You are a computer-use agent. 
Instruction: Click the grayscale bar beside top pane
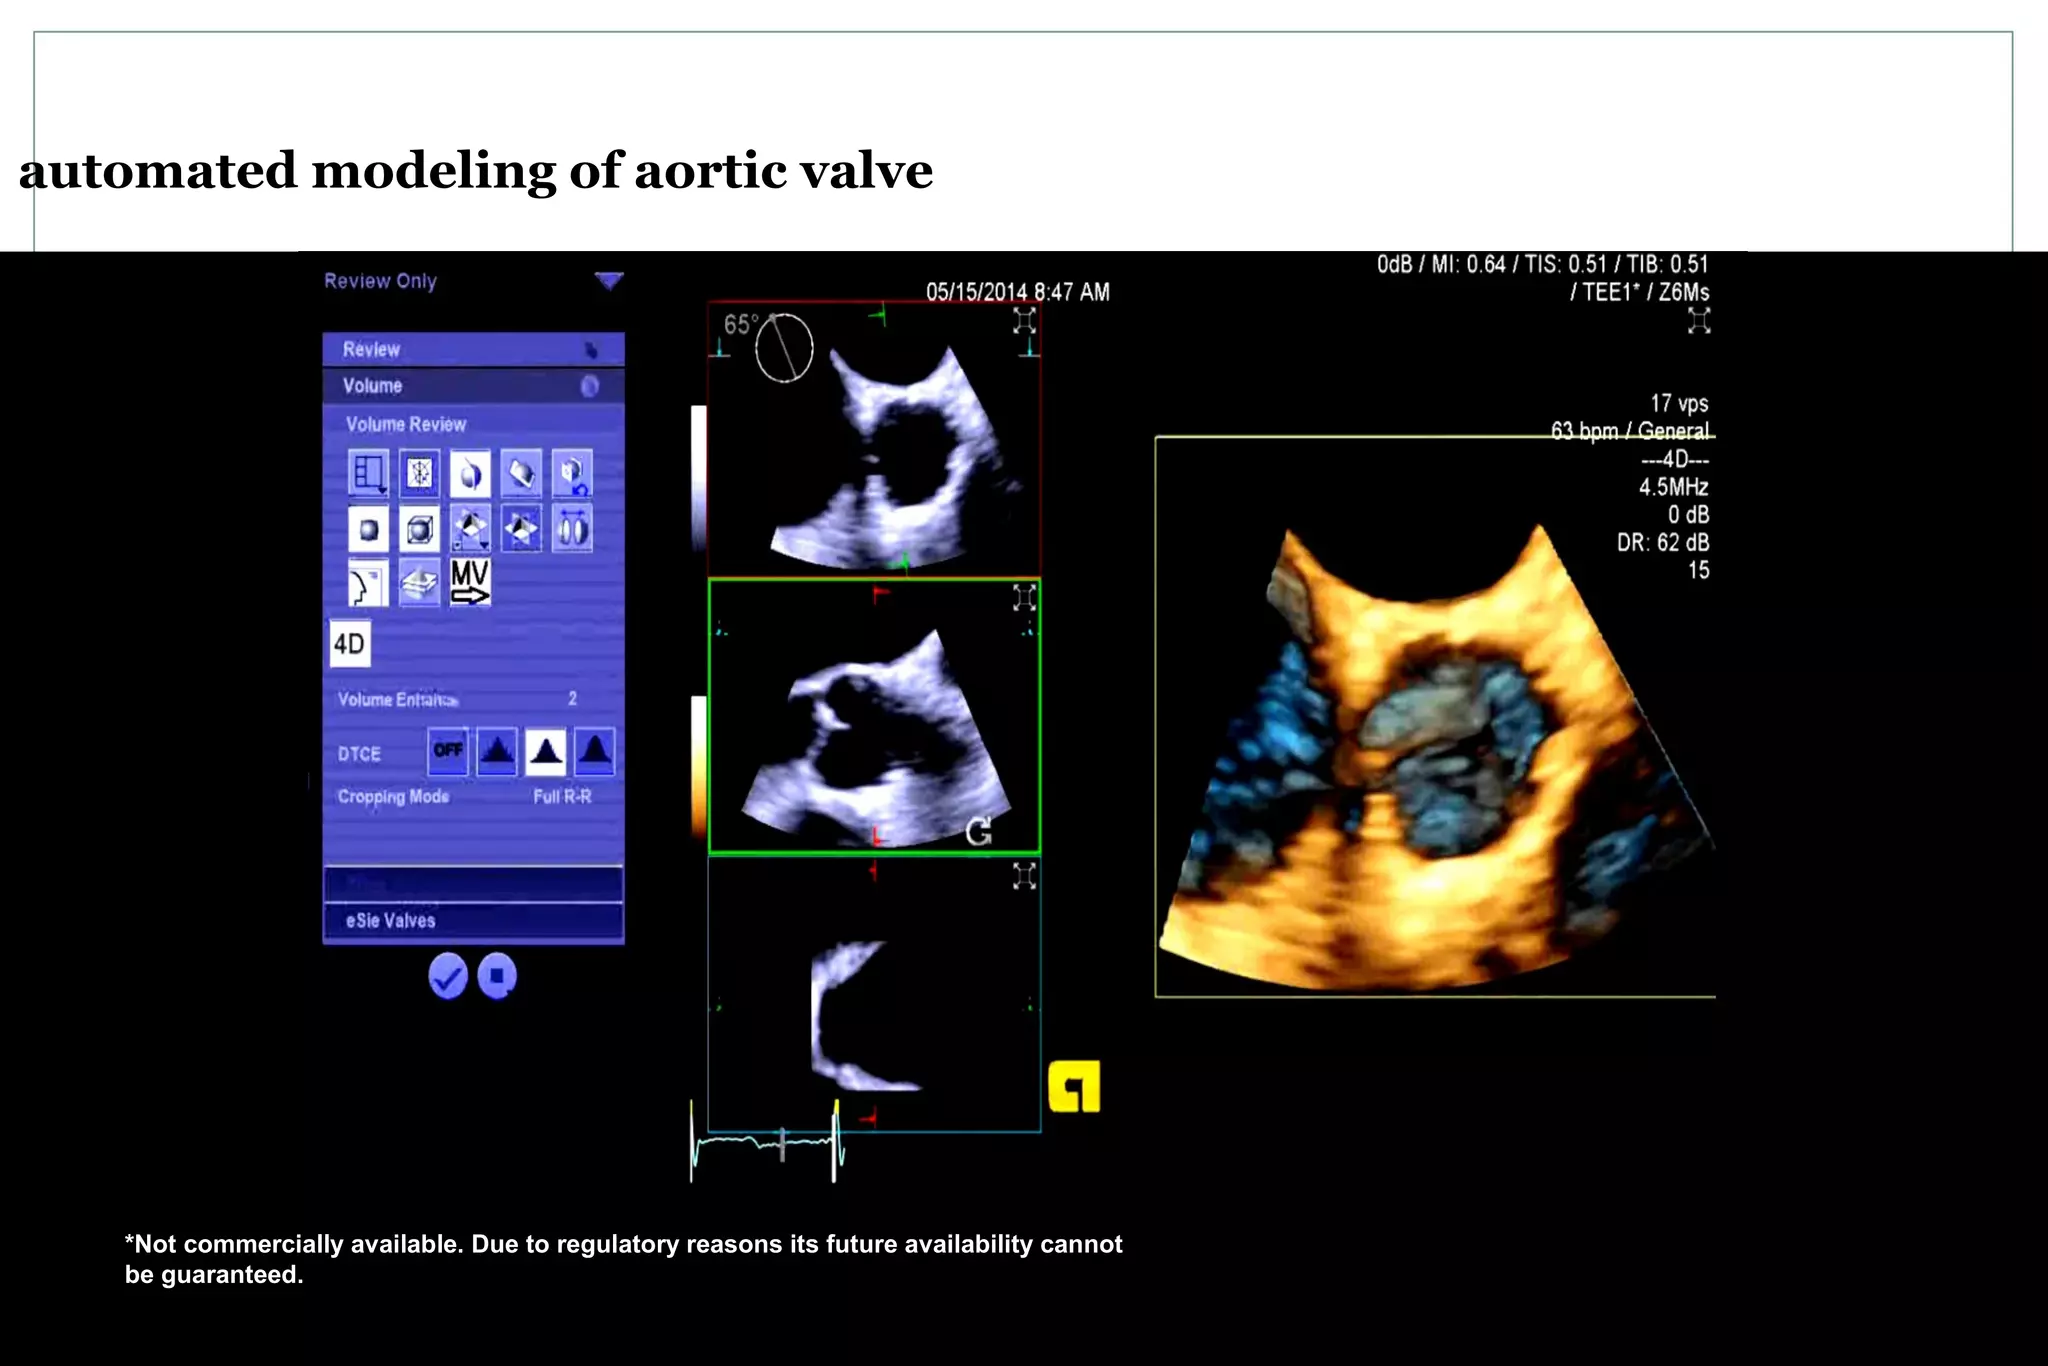coord(698,478)
